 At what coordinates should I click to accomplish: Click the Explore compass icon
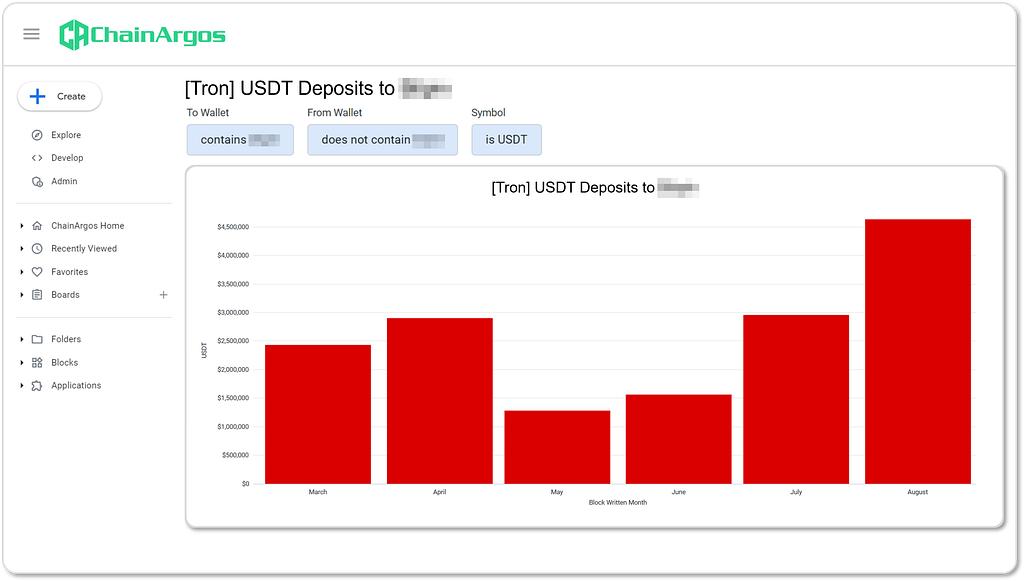coord(37,135)
